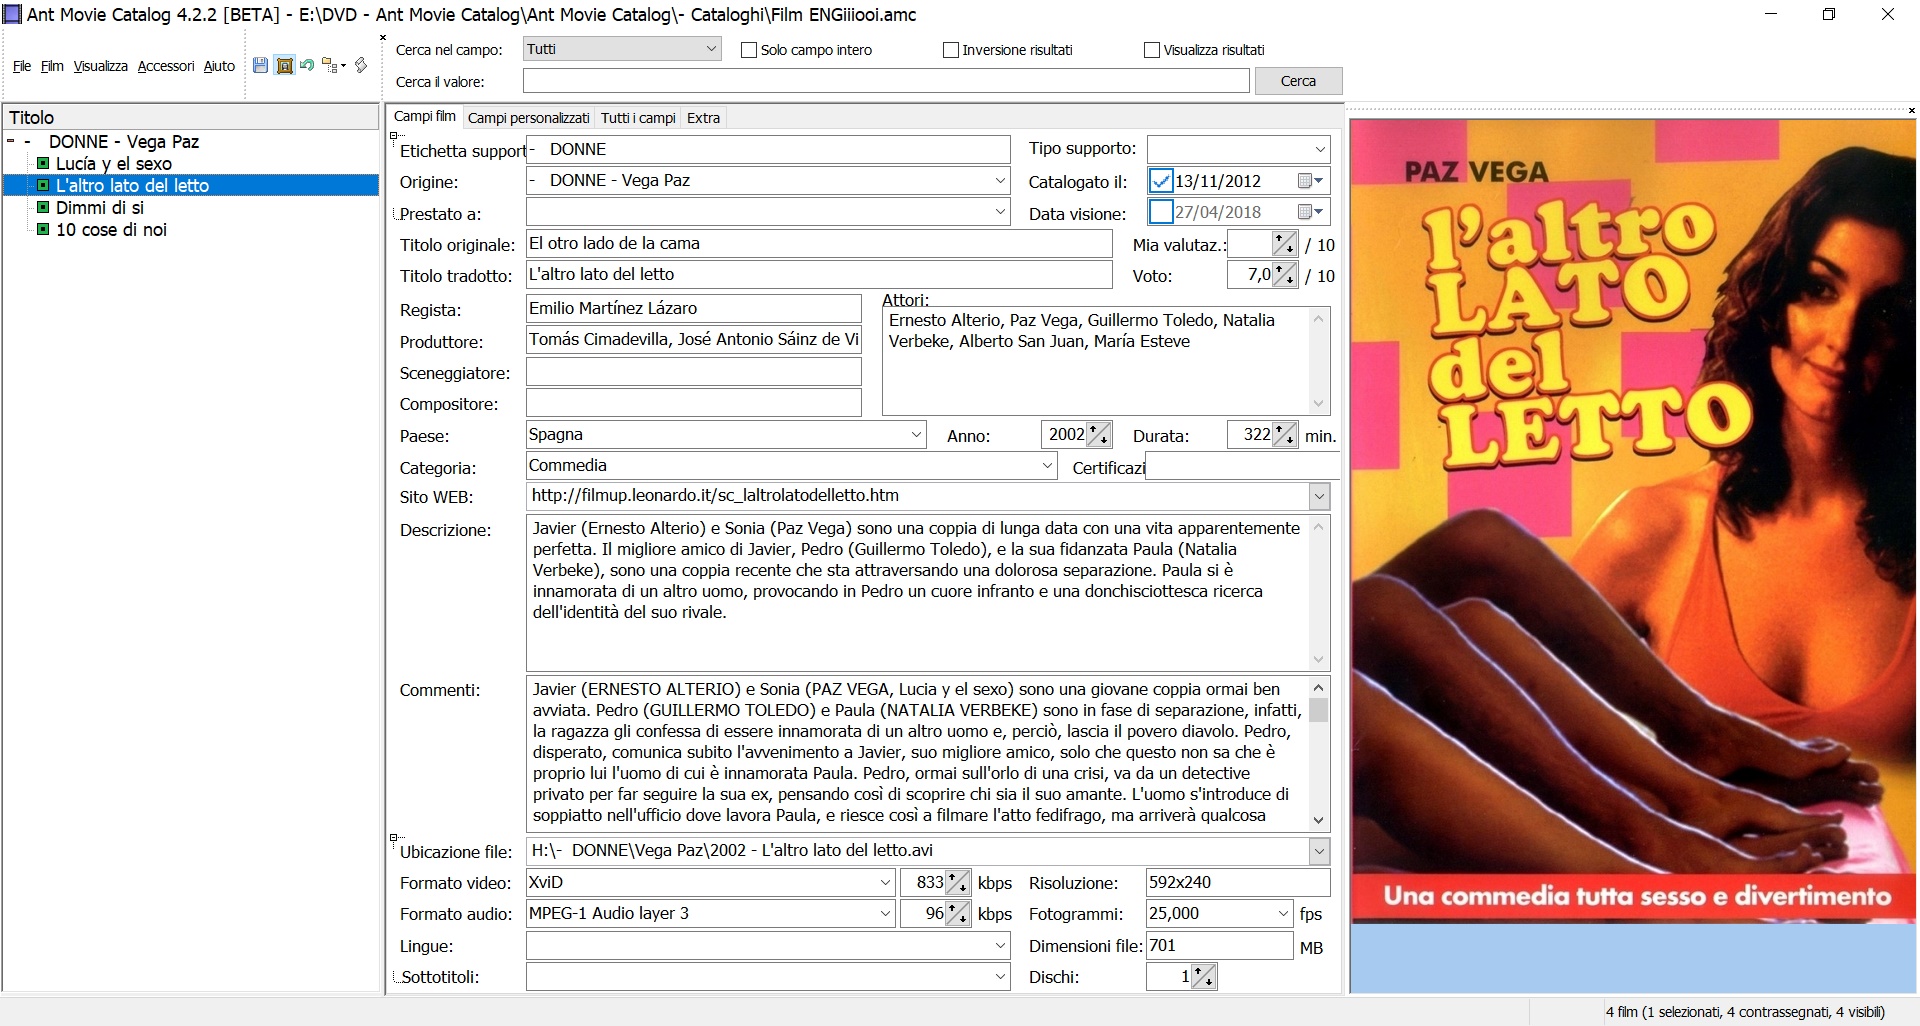Uncheck the green box beside Lucía y el sexo
This screenshot has height=1026, width=1920.
43,163
